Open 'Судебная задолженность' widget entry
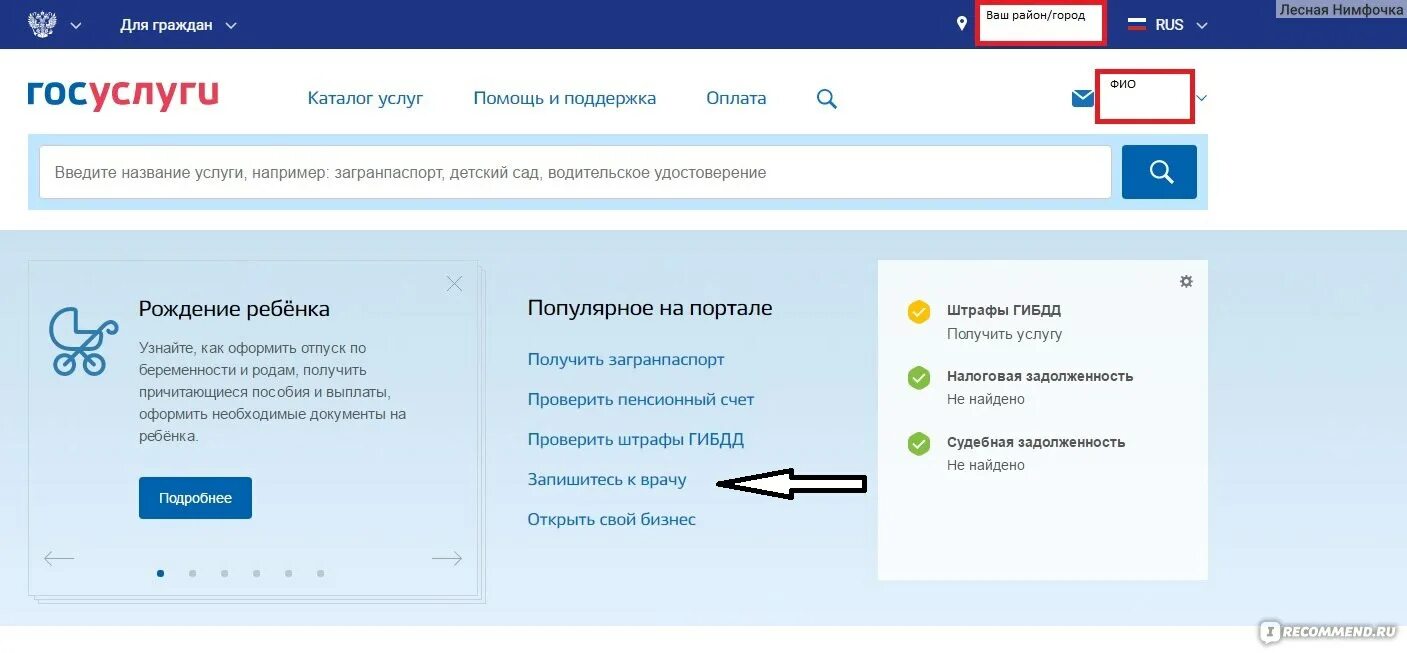The height and width of the screenshot is (653, 1407). 1036,442
